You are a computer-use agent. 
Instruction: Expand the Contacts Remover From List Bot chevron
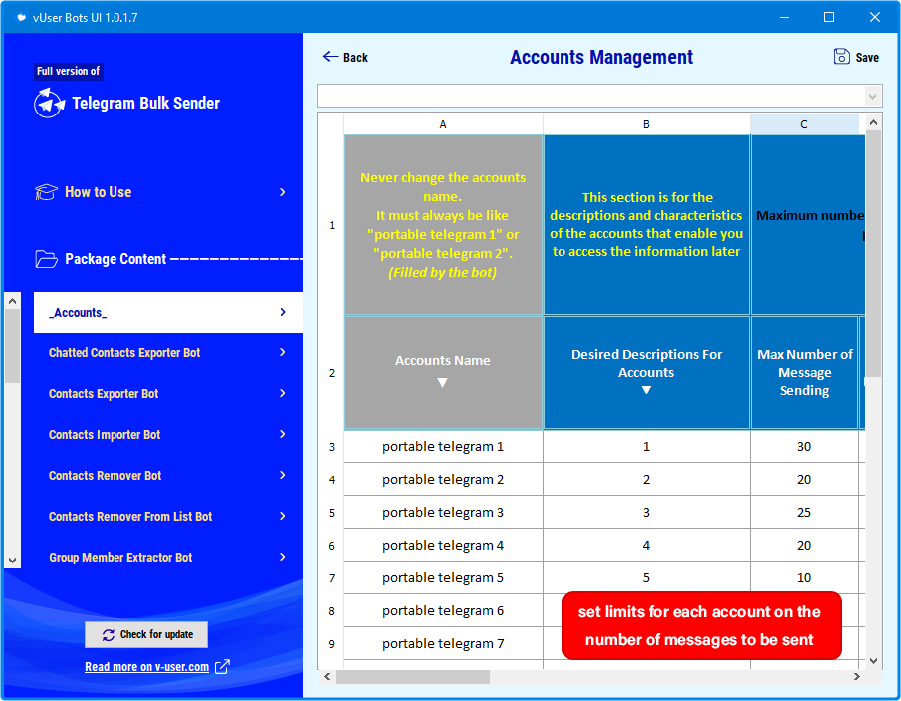pyautogui.click(x=283, y=516)
